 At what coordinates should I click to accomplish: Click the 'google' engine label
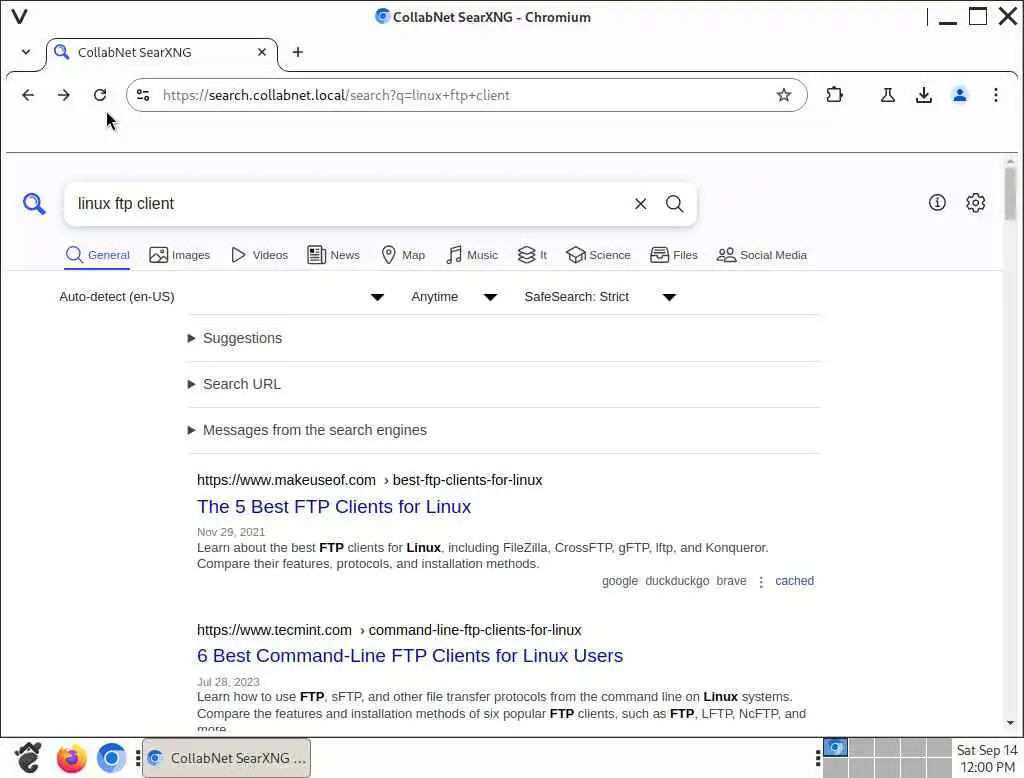click(x=620, y=581)
